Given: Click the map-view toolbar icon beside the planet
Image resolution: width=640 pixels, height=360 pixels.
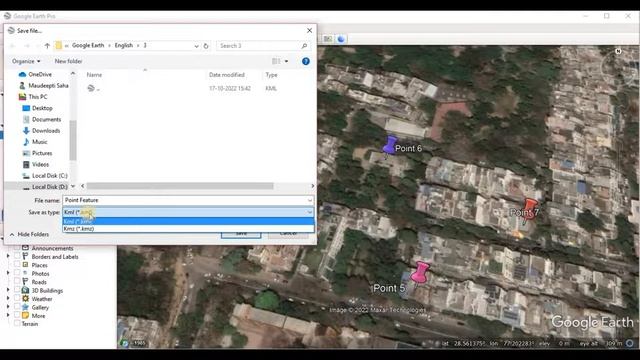Looking at the screenshot, I should click(328, 39).
